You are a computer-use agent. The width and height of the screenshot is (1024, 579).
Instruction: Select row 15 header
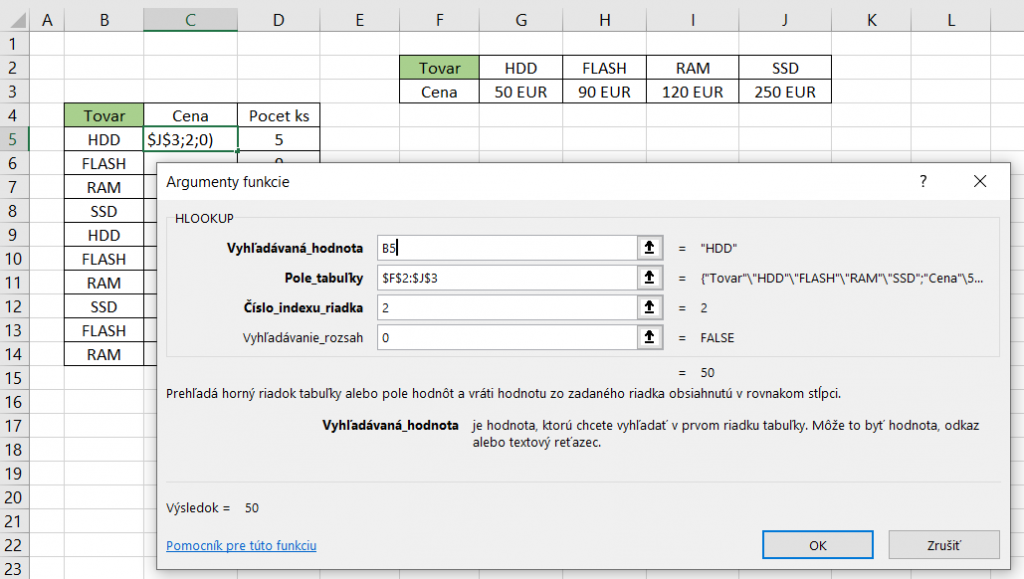click(14, 378)
